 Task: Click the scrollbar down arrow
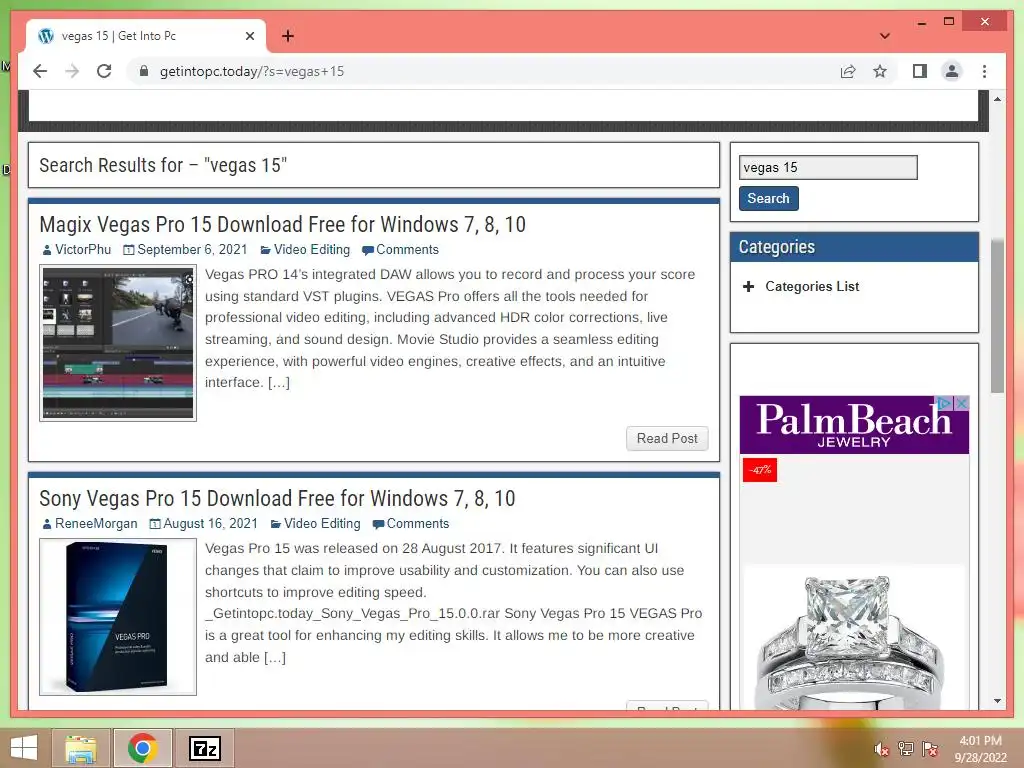pos(997,701)
